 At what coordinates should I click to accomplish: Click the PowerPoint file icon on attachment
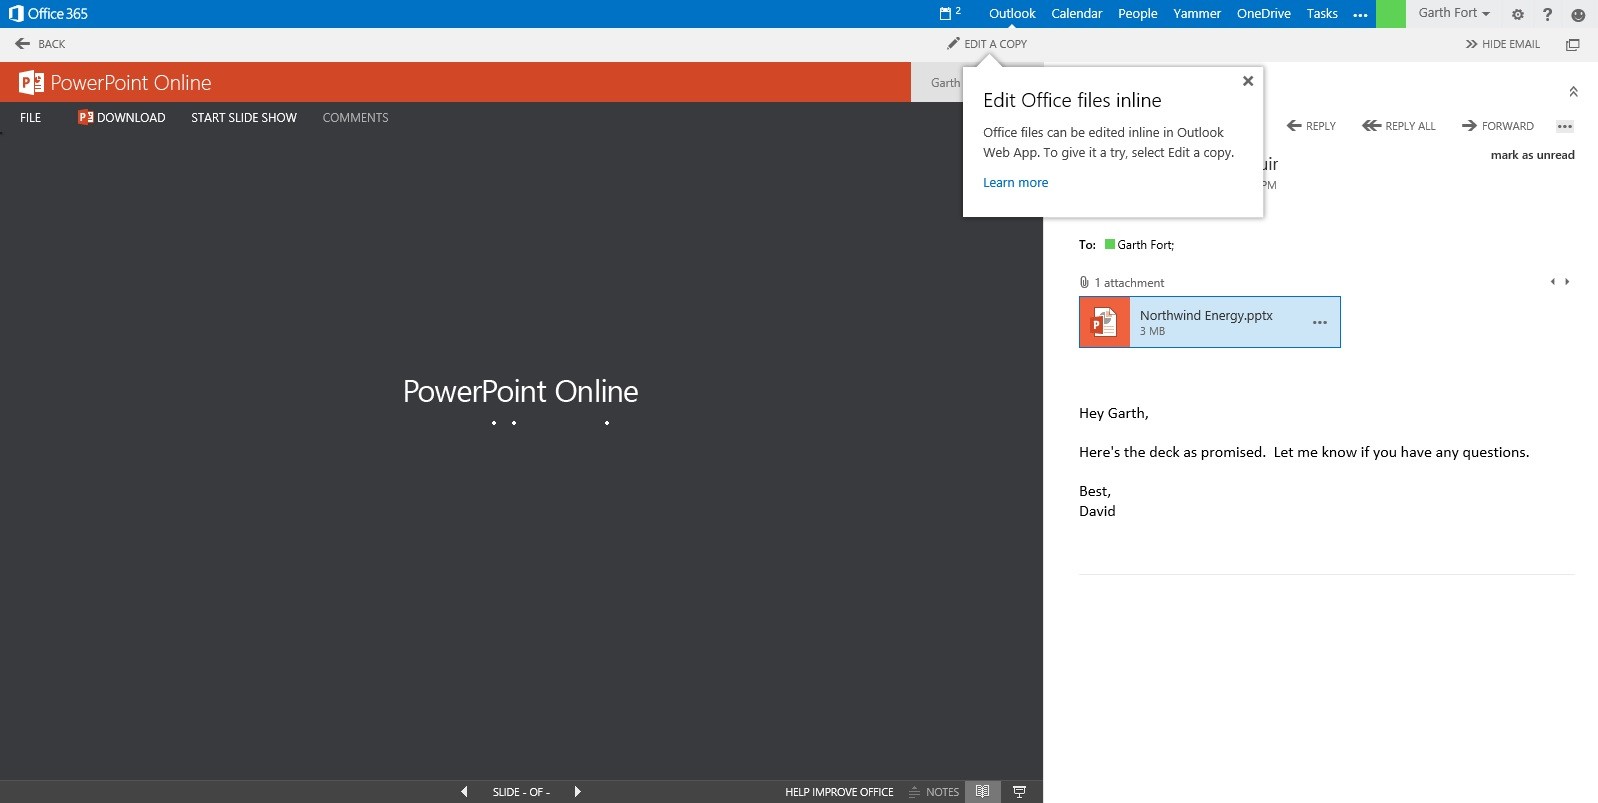tap(1104, 322)
